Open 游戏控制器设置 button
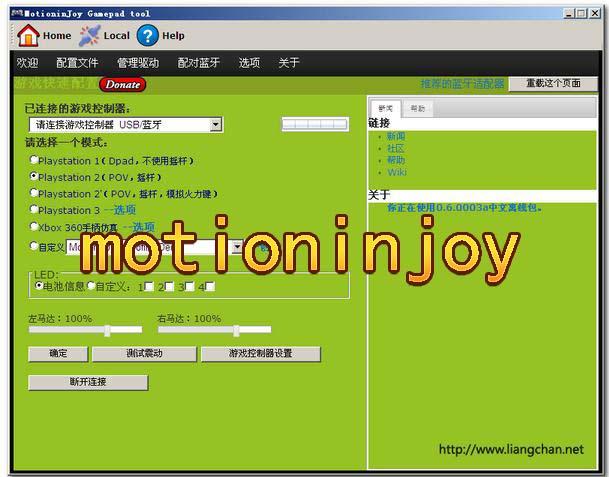 (261, 354)
